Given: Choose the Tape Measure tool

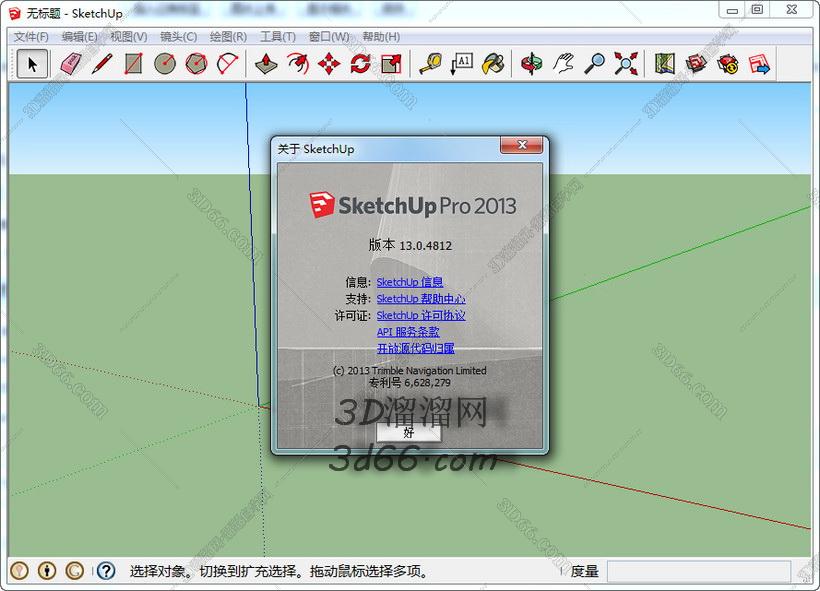Looking at the screenshot, I should click(x=430, y=64).
